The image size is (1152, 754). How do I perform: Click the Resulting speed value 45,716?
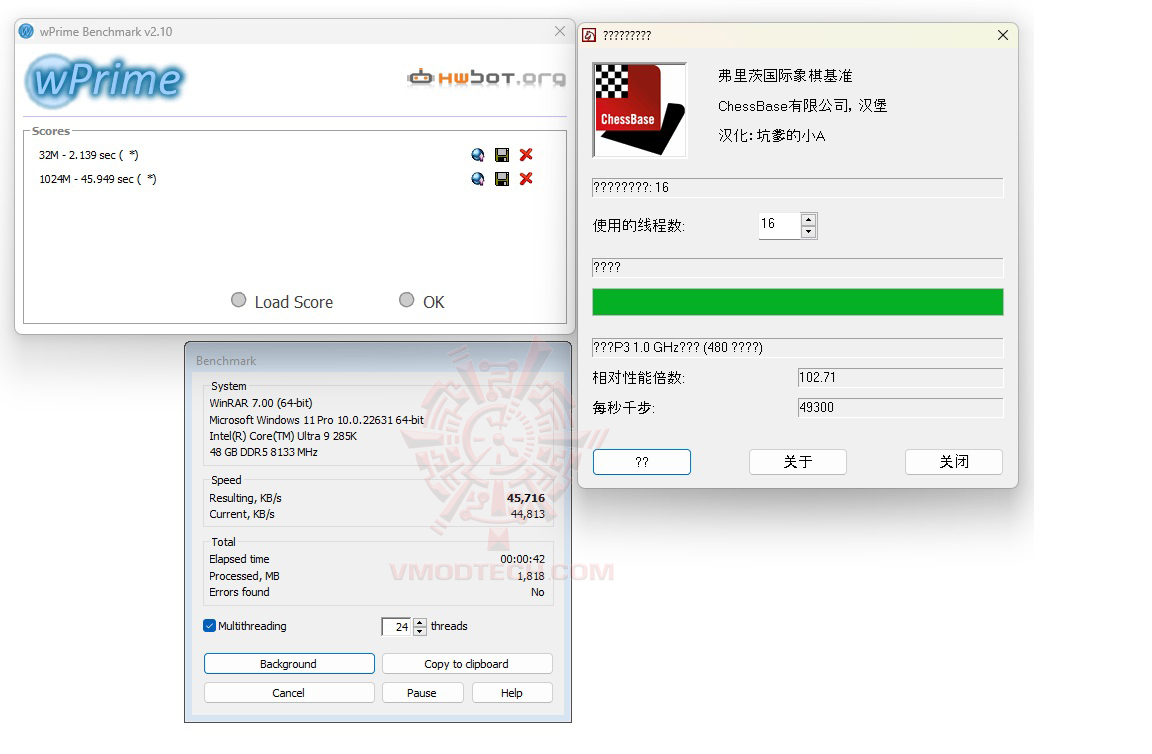(x=526, y=498)
